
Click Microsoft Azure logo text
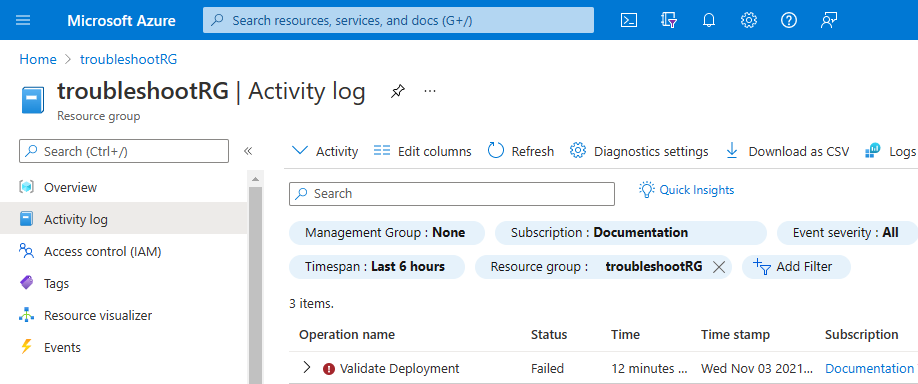(x=121, y=20)
